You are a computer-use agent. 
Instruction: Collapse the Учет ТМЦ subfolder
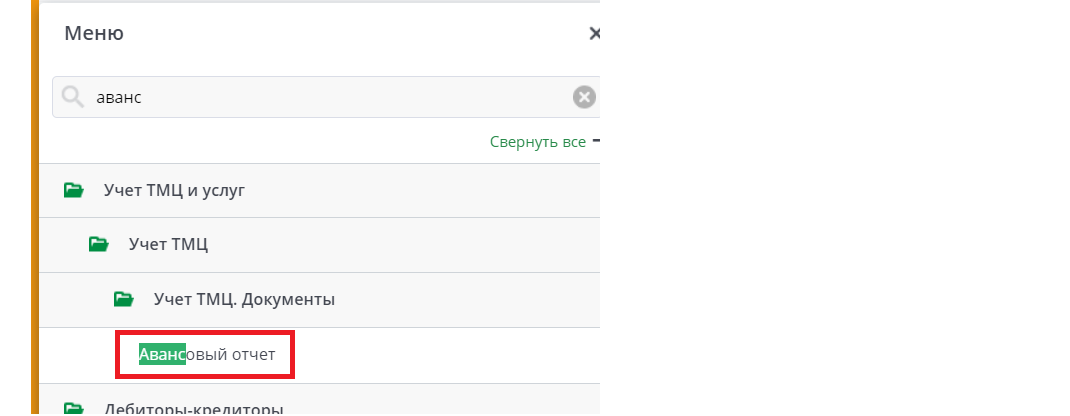click(168, 244)
